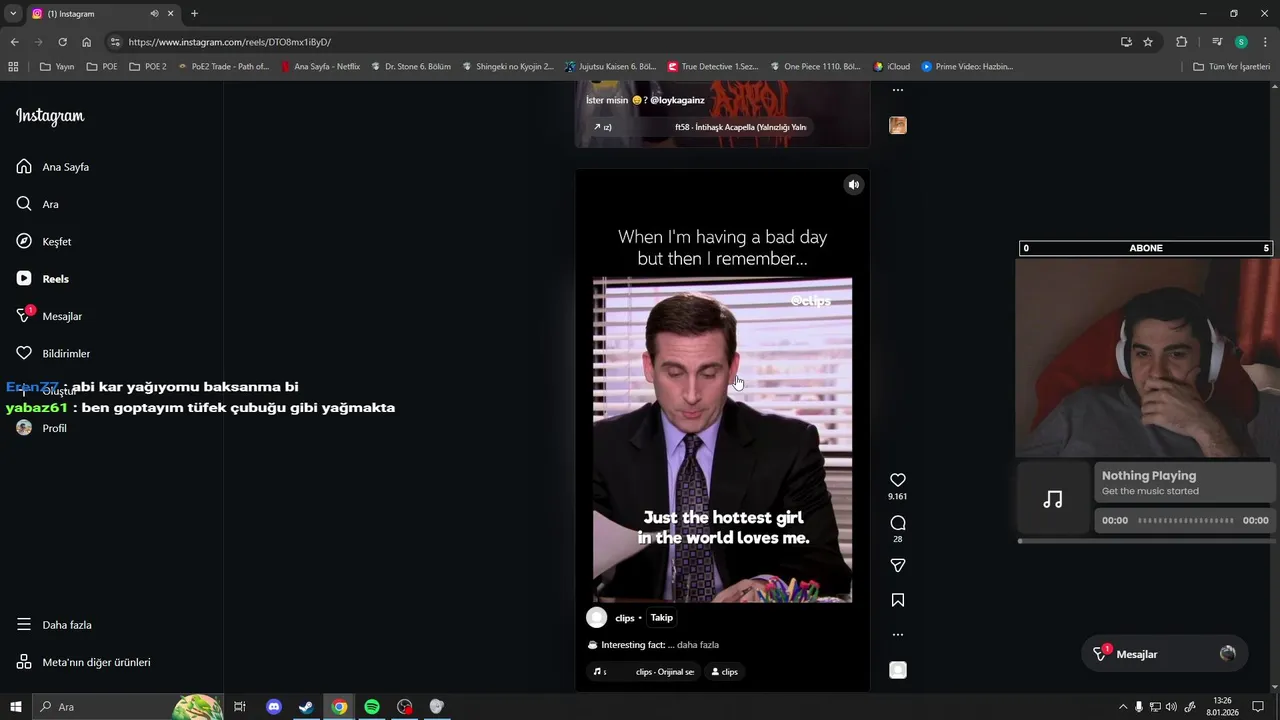The image size is (1280, 720).
Task: Open the audio thumbnail beside the clips reel
Action: (898, 670)
